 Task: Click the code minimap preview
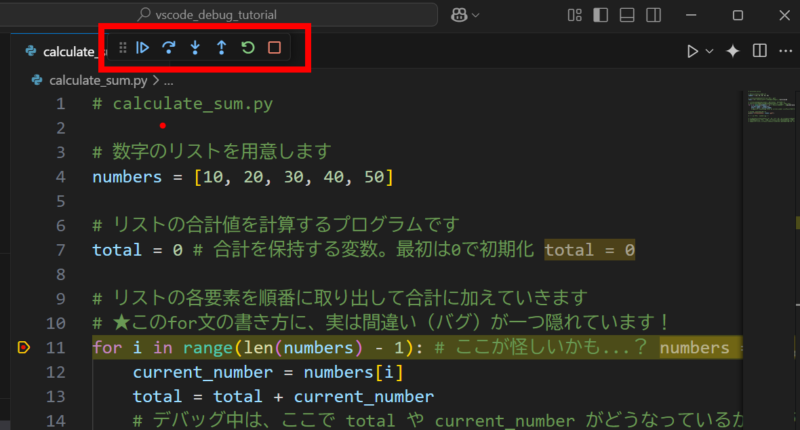[x=771, y=107]
